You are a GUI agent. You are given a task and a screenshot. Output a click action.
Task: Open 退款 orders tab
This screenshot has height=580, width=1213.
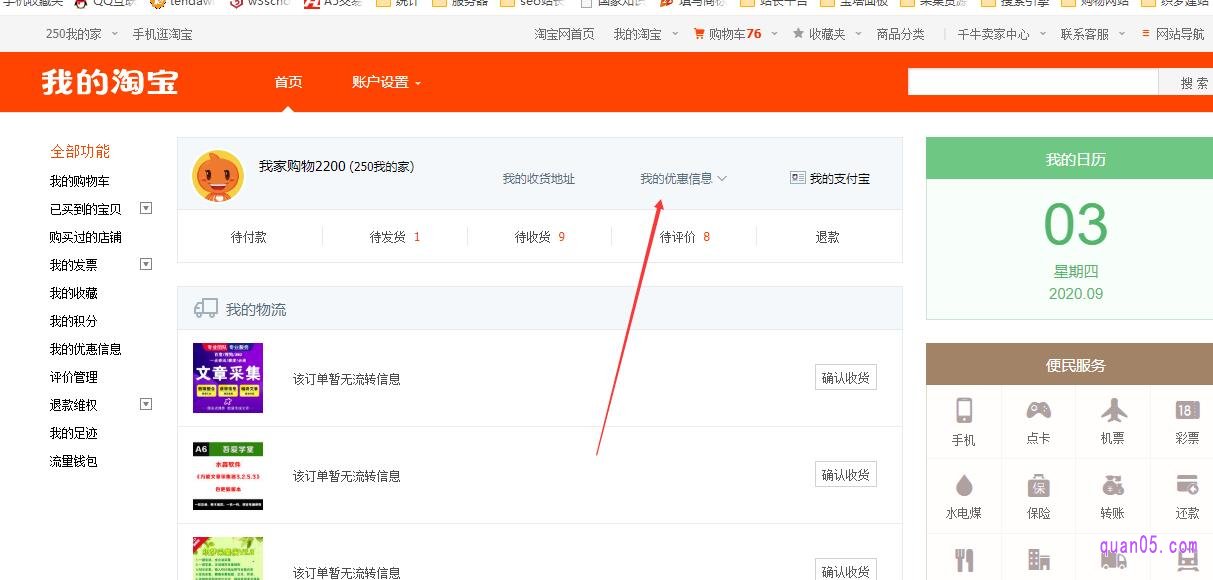tap(828, 237)
